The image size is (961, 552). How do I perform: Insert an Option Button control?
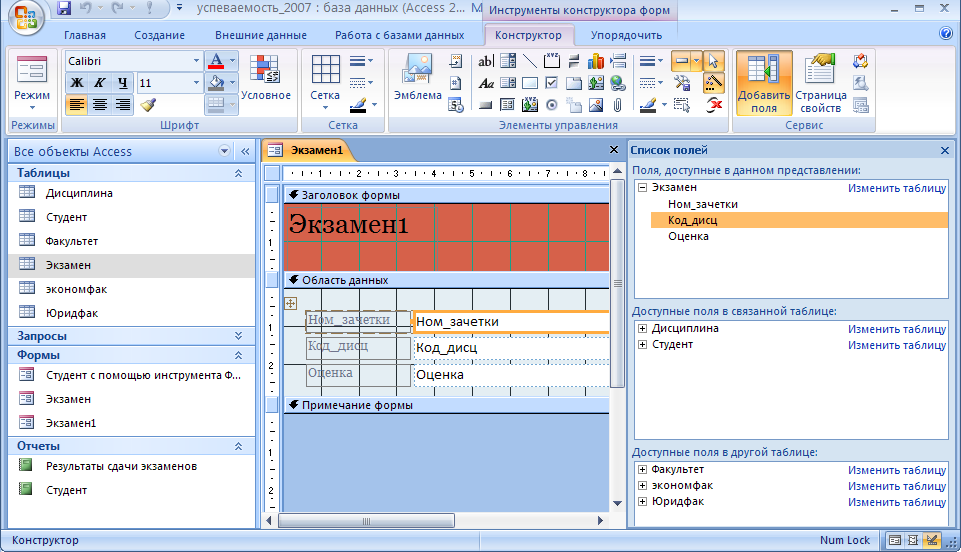[x=552, y=105]
